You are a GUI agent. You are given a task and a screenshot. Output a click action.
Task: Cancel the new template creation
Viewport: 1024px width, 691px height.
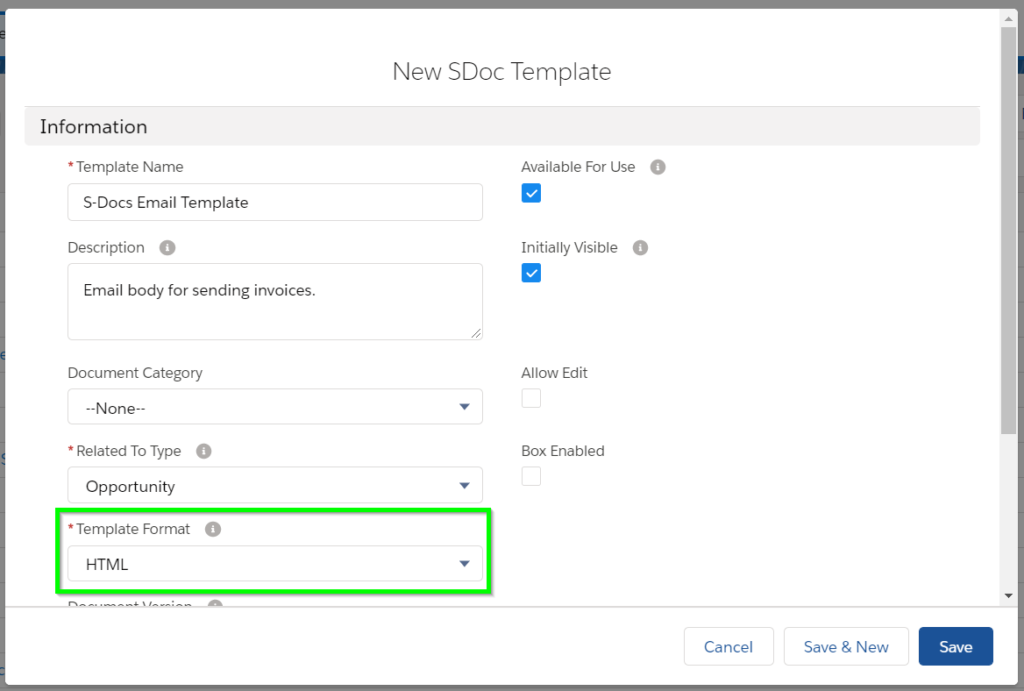click(x=729, y=646)
